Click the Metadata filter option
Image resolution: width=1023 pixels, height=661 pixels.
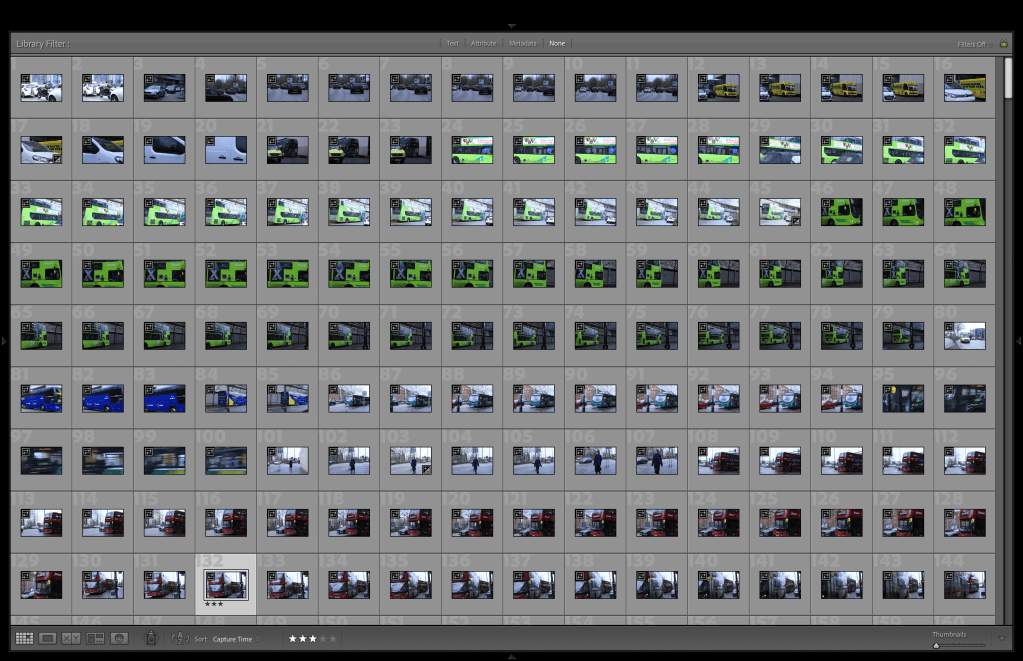tap(522, 44)
